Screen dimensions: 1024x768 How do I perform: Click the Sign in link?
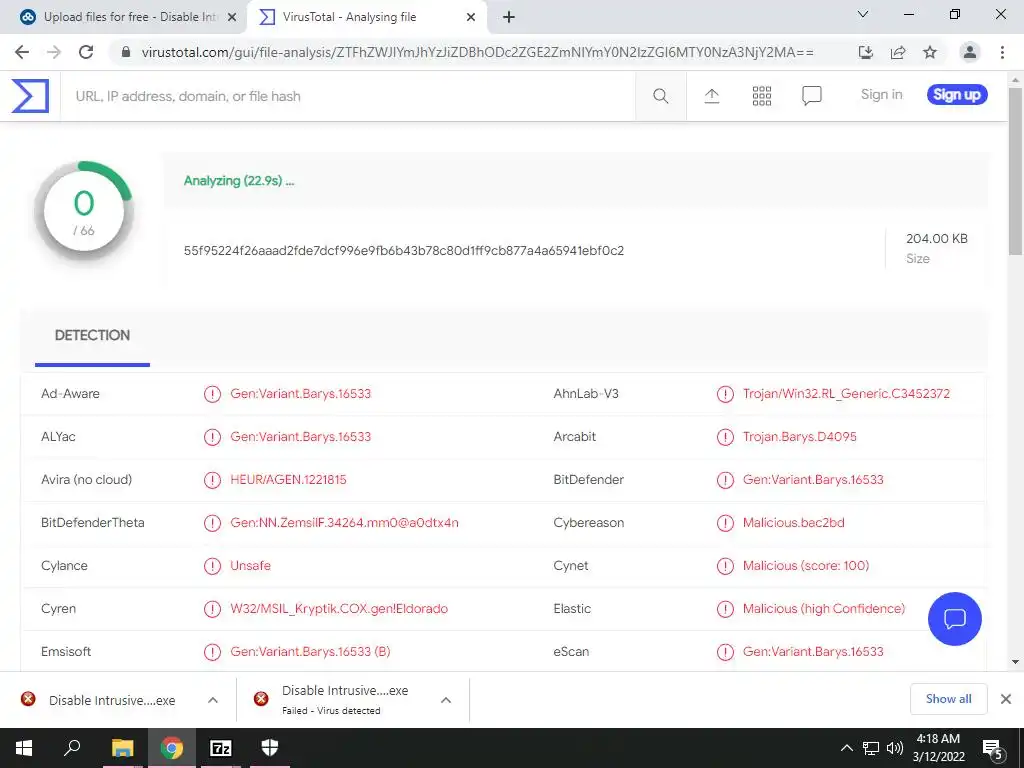(881, 95)
